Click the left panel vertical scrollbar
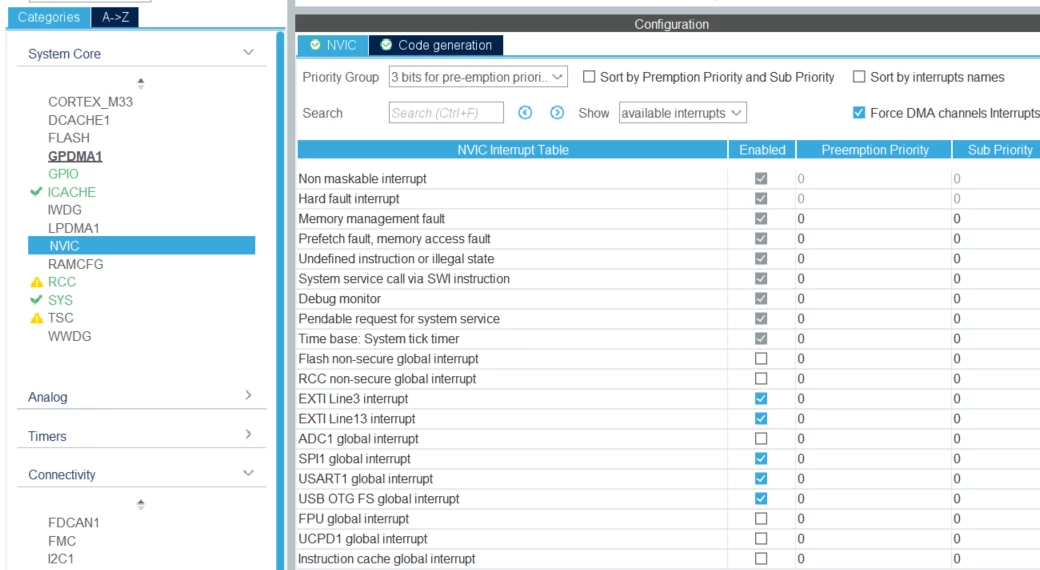The height and width of the screenshot is (570, 1040). click(x=281, y=299)
